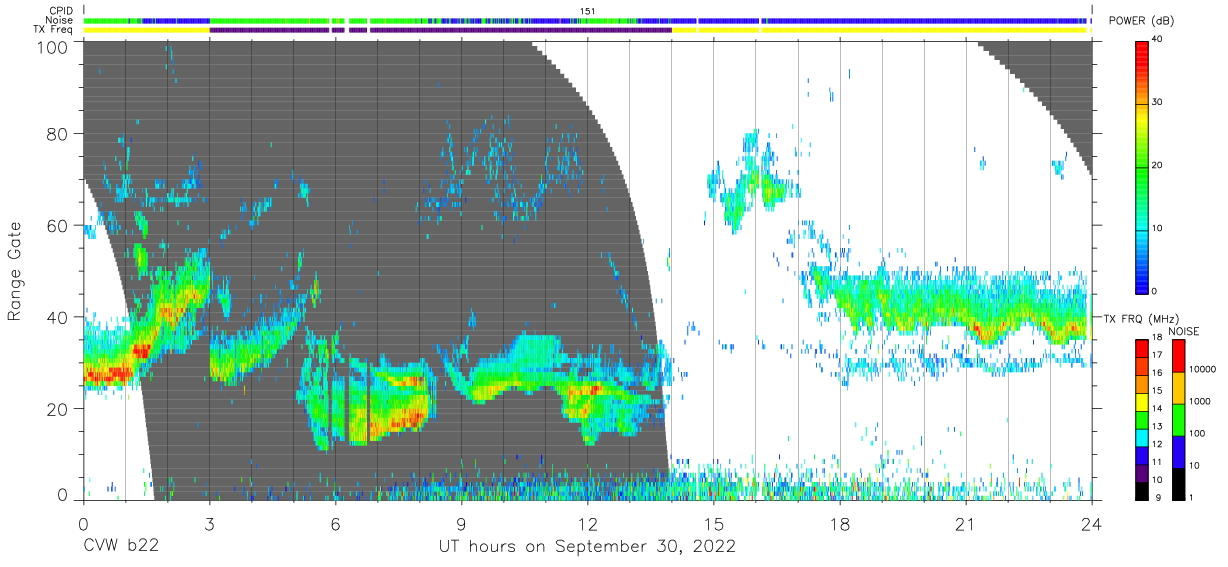Click x-axis tick label '6'
1228x567 pixels.
[335, 522]
